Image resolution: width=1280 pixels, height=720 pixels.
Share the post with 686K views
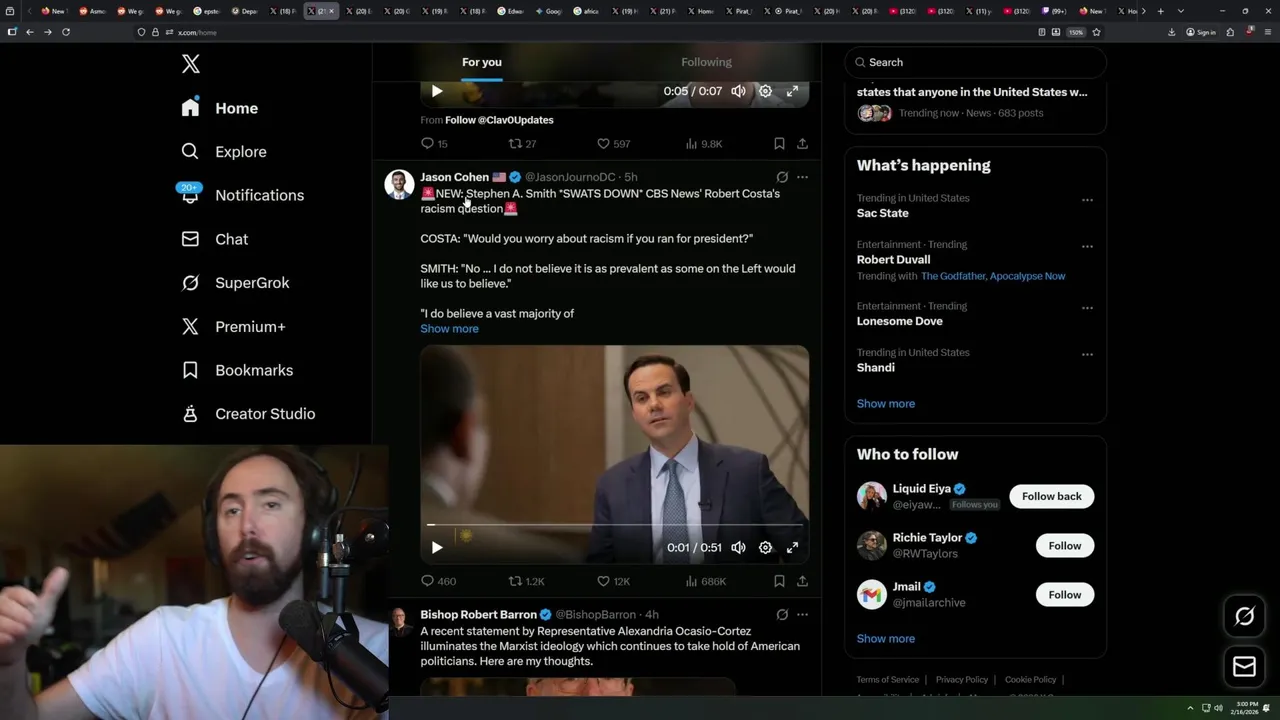point(802,581)
